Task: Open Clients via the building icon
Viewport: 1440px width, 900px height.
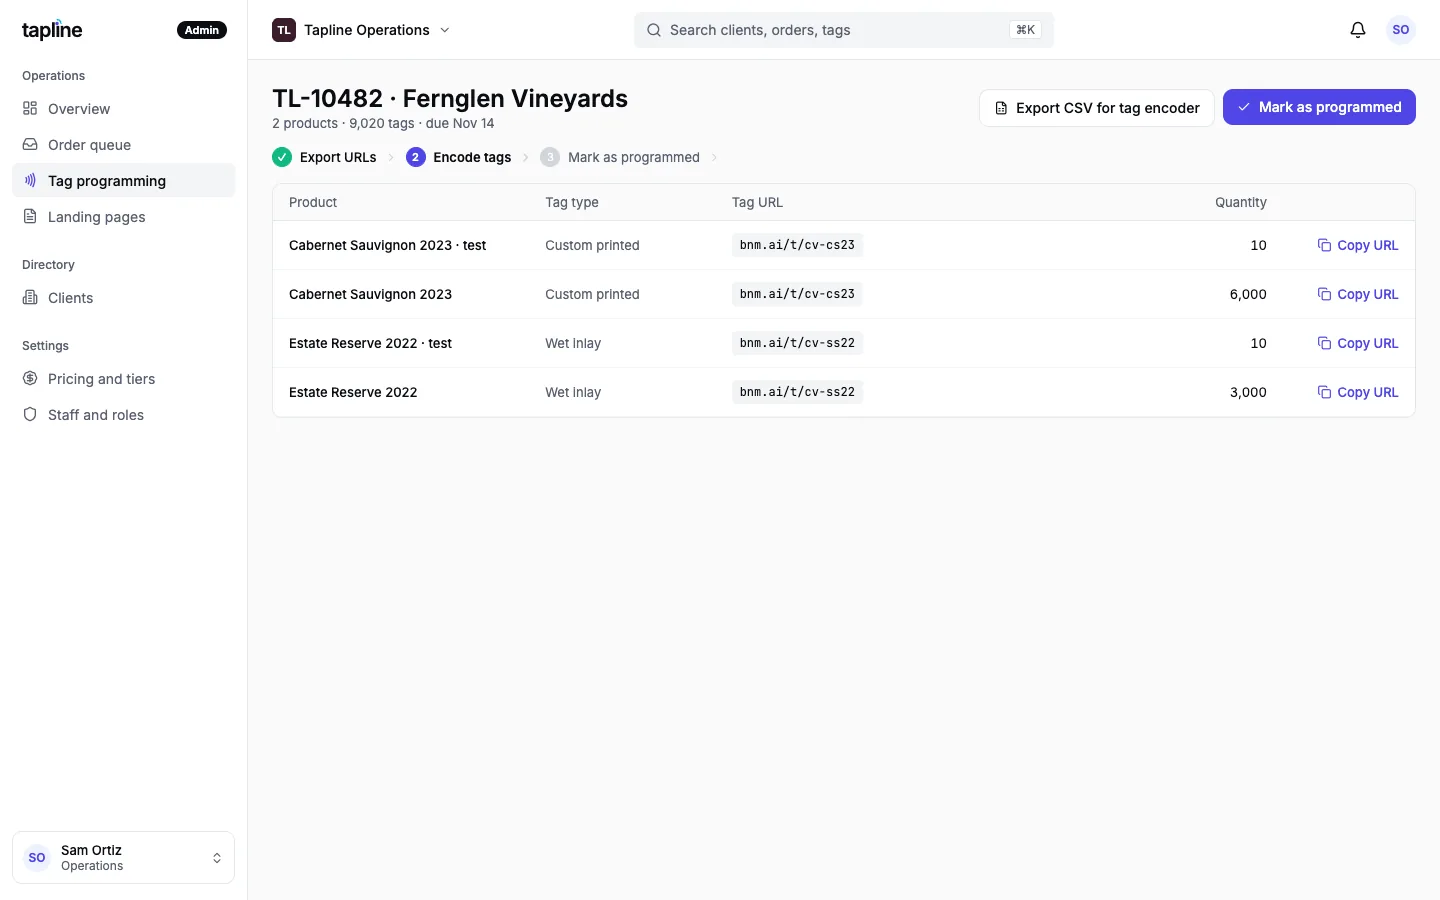Action: [x=30, y=298]
